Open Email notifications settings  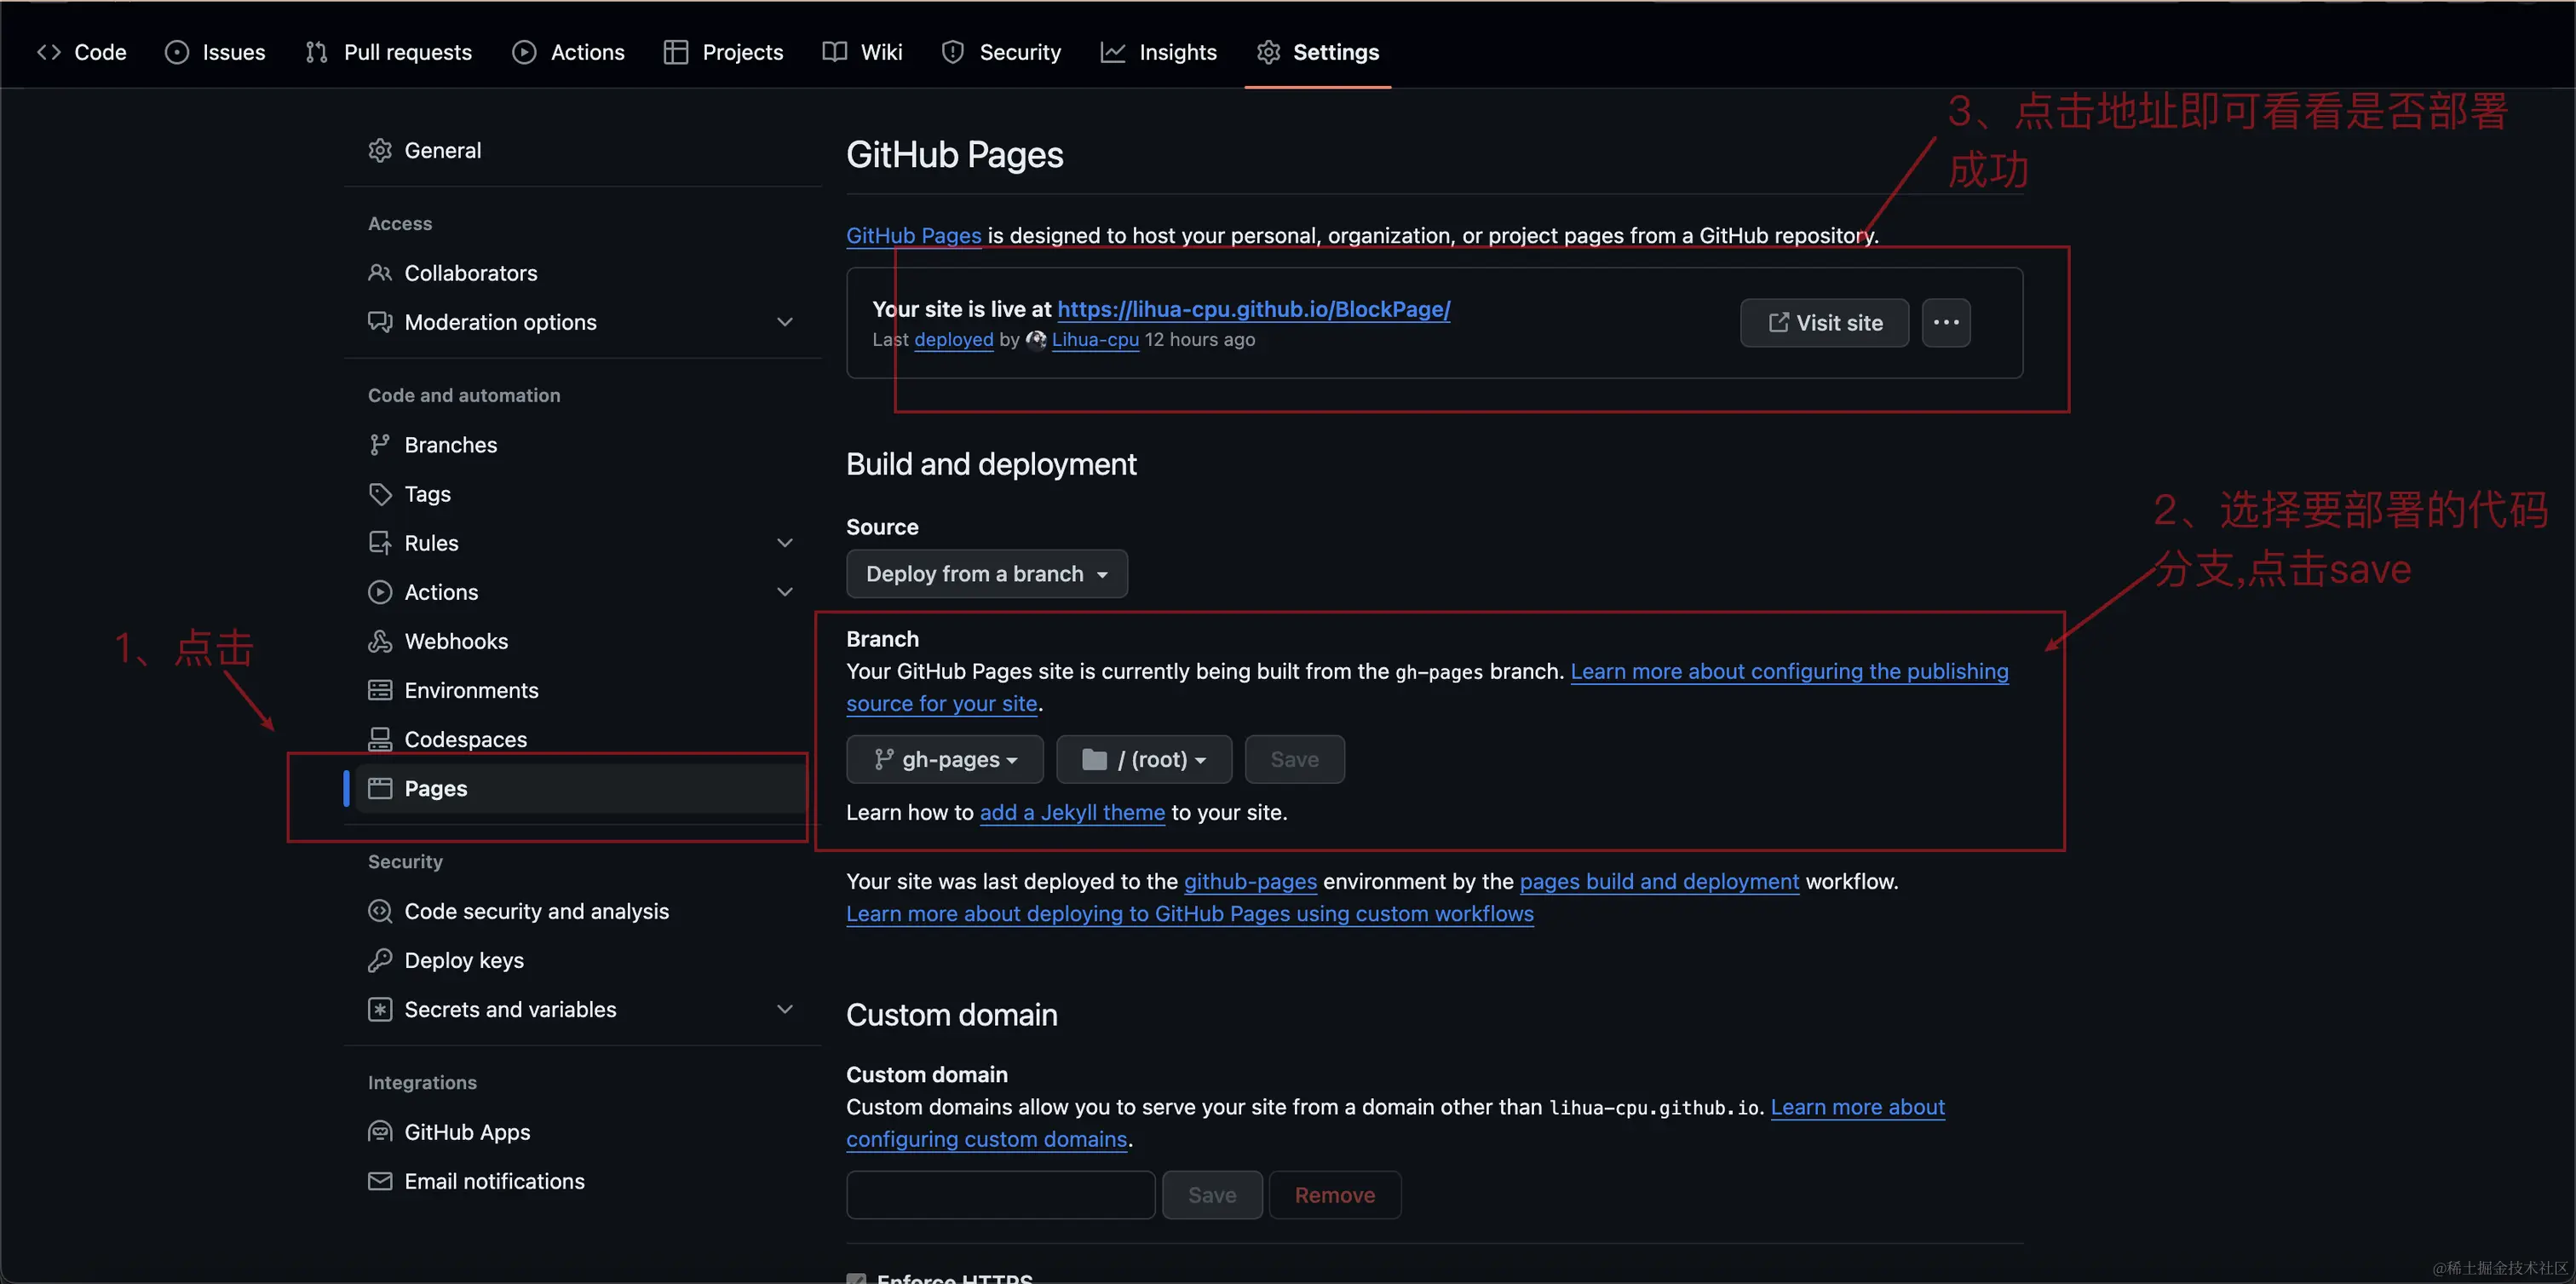click(x=494, y=1181)
